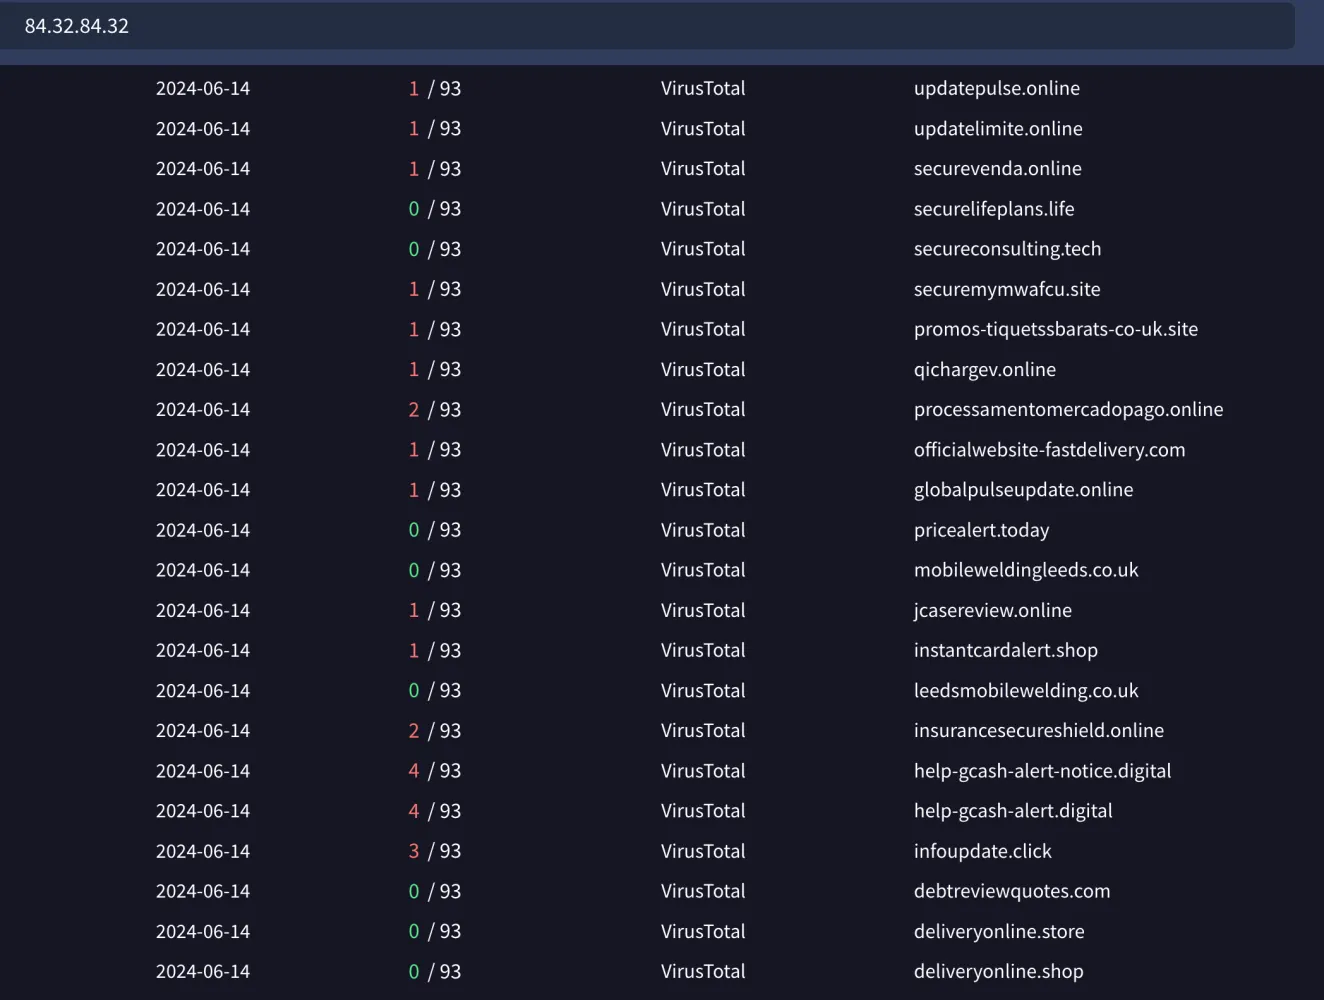Select the domain securemymwafcu.site

pos(1007,289)
